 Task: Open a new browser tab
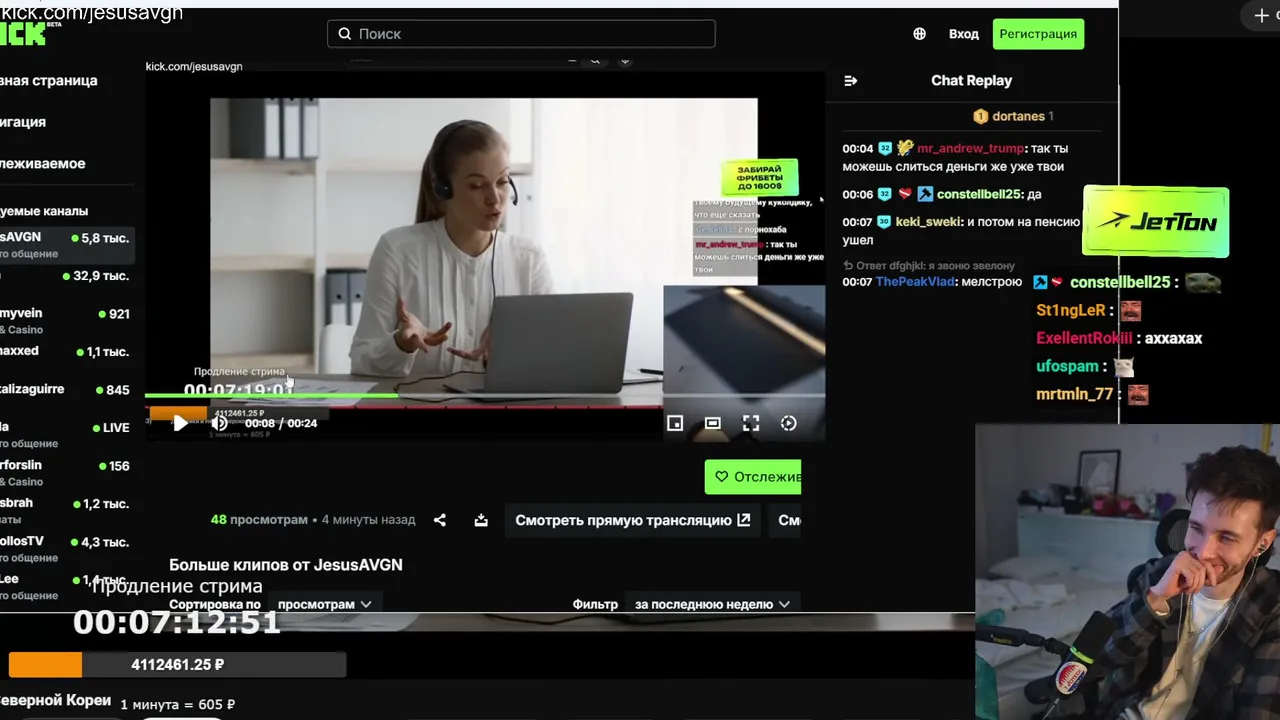pos(1261,15)
